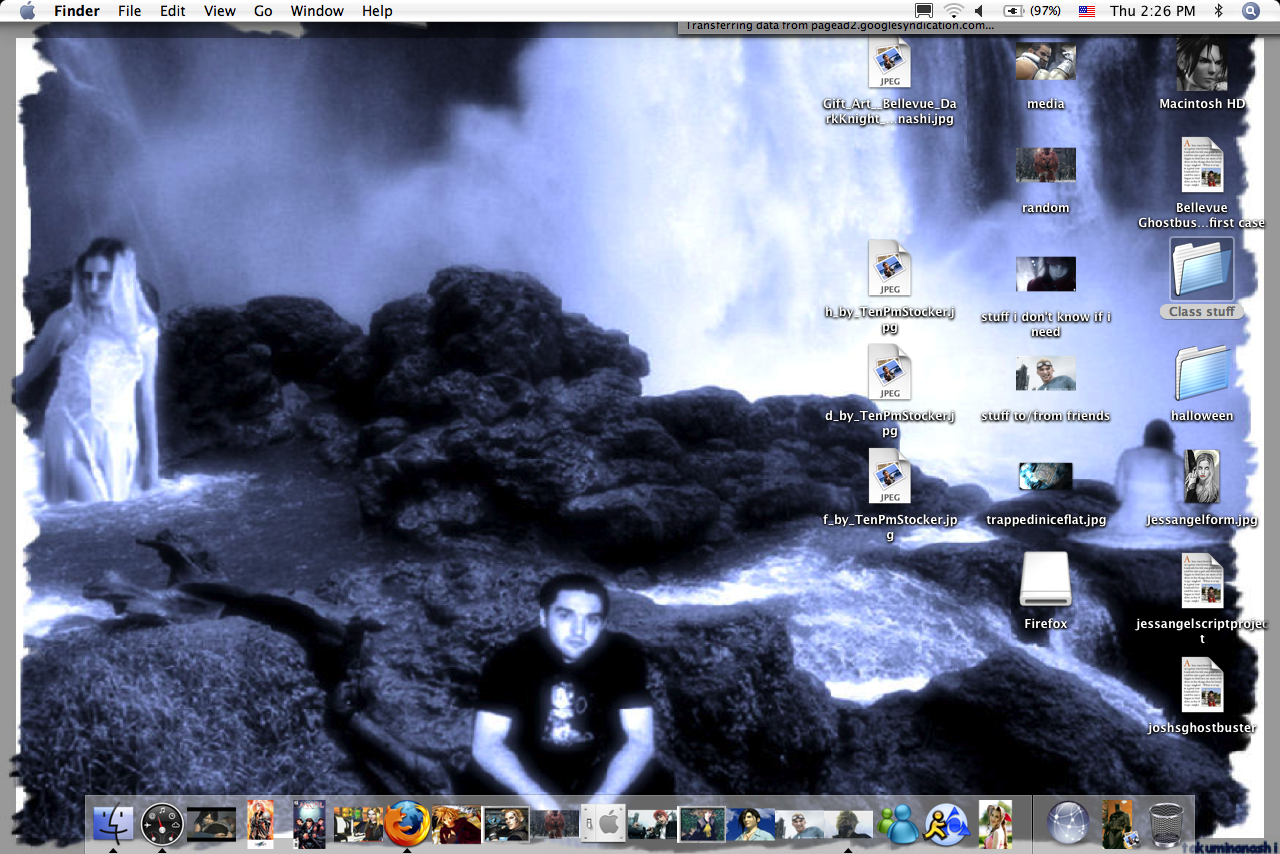1280x854 pixels.
Task: Open System Preferences from the Dock
Action: coord(604,824)
